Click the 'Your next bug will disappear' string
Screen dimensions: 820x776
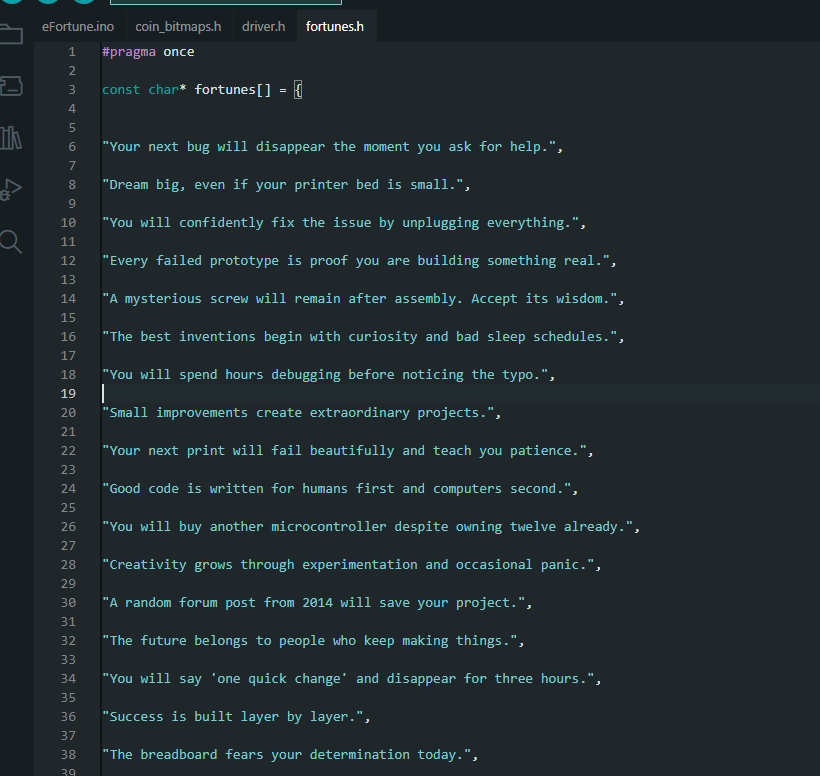click(333, 147)
